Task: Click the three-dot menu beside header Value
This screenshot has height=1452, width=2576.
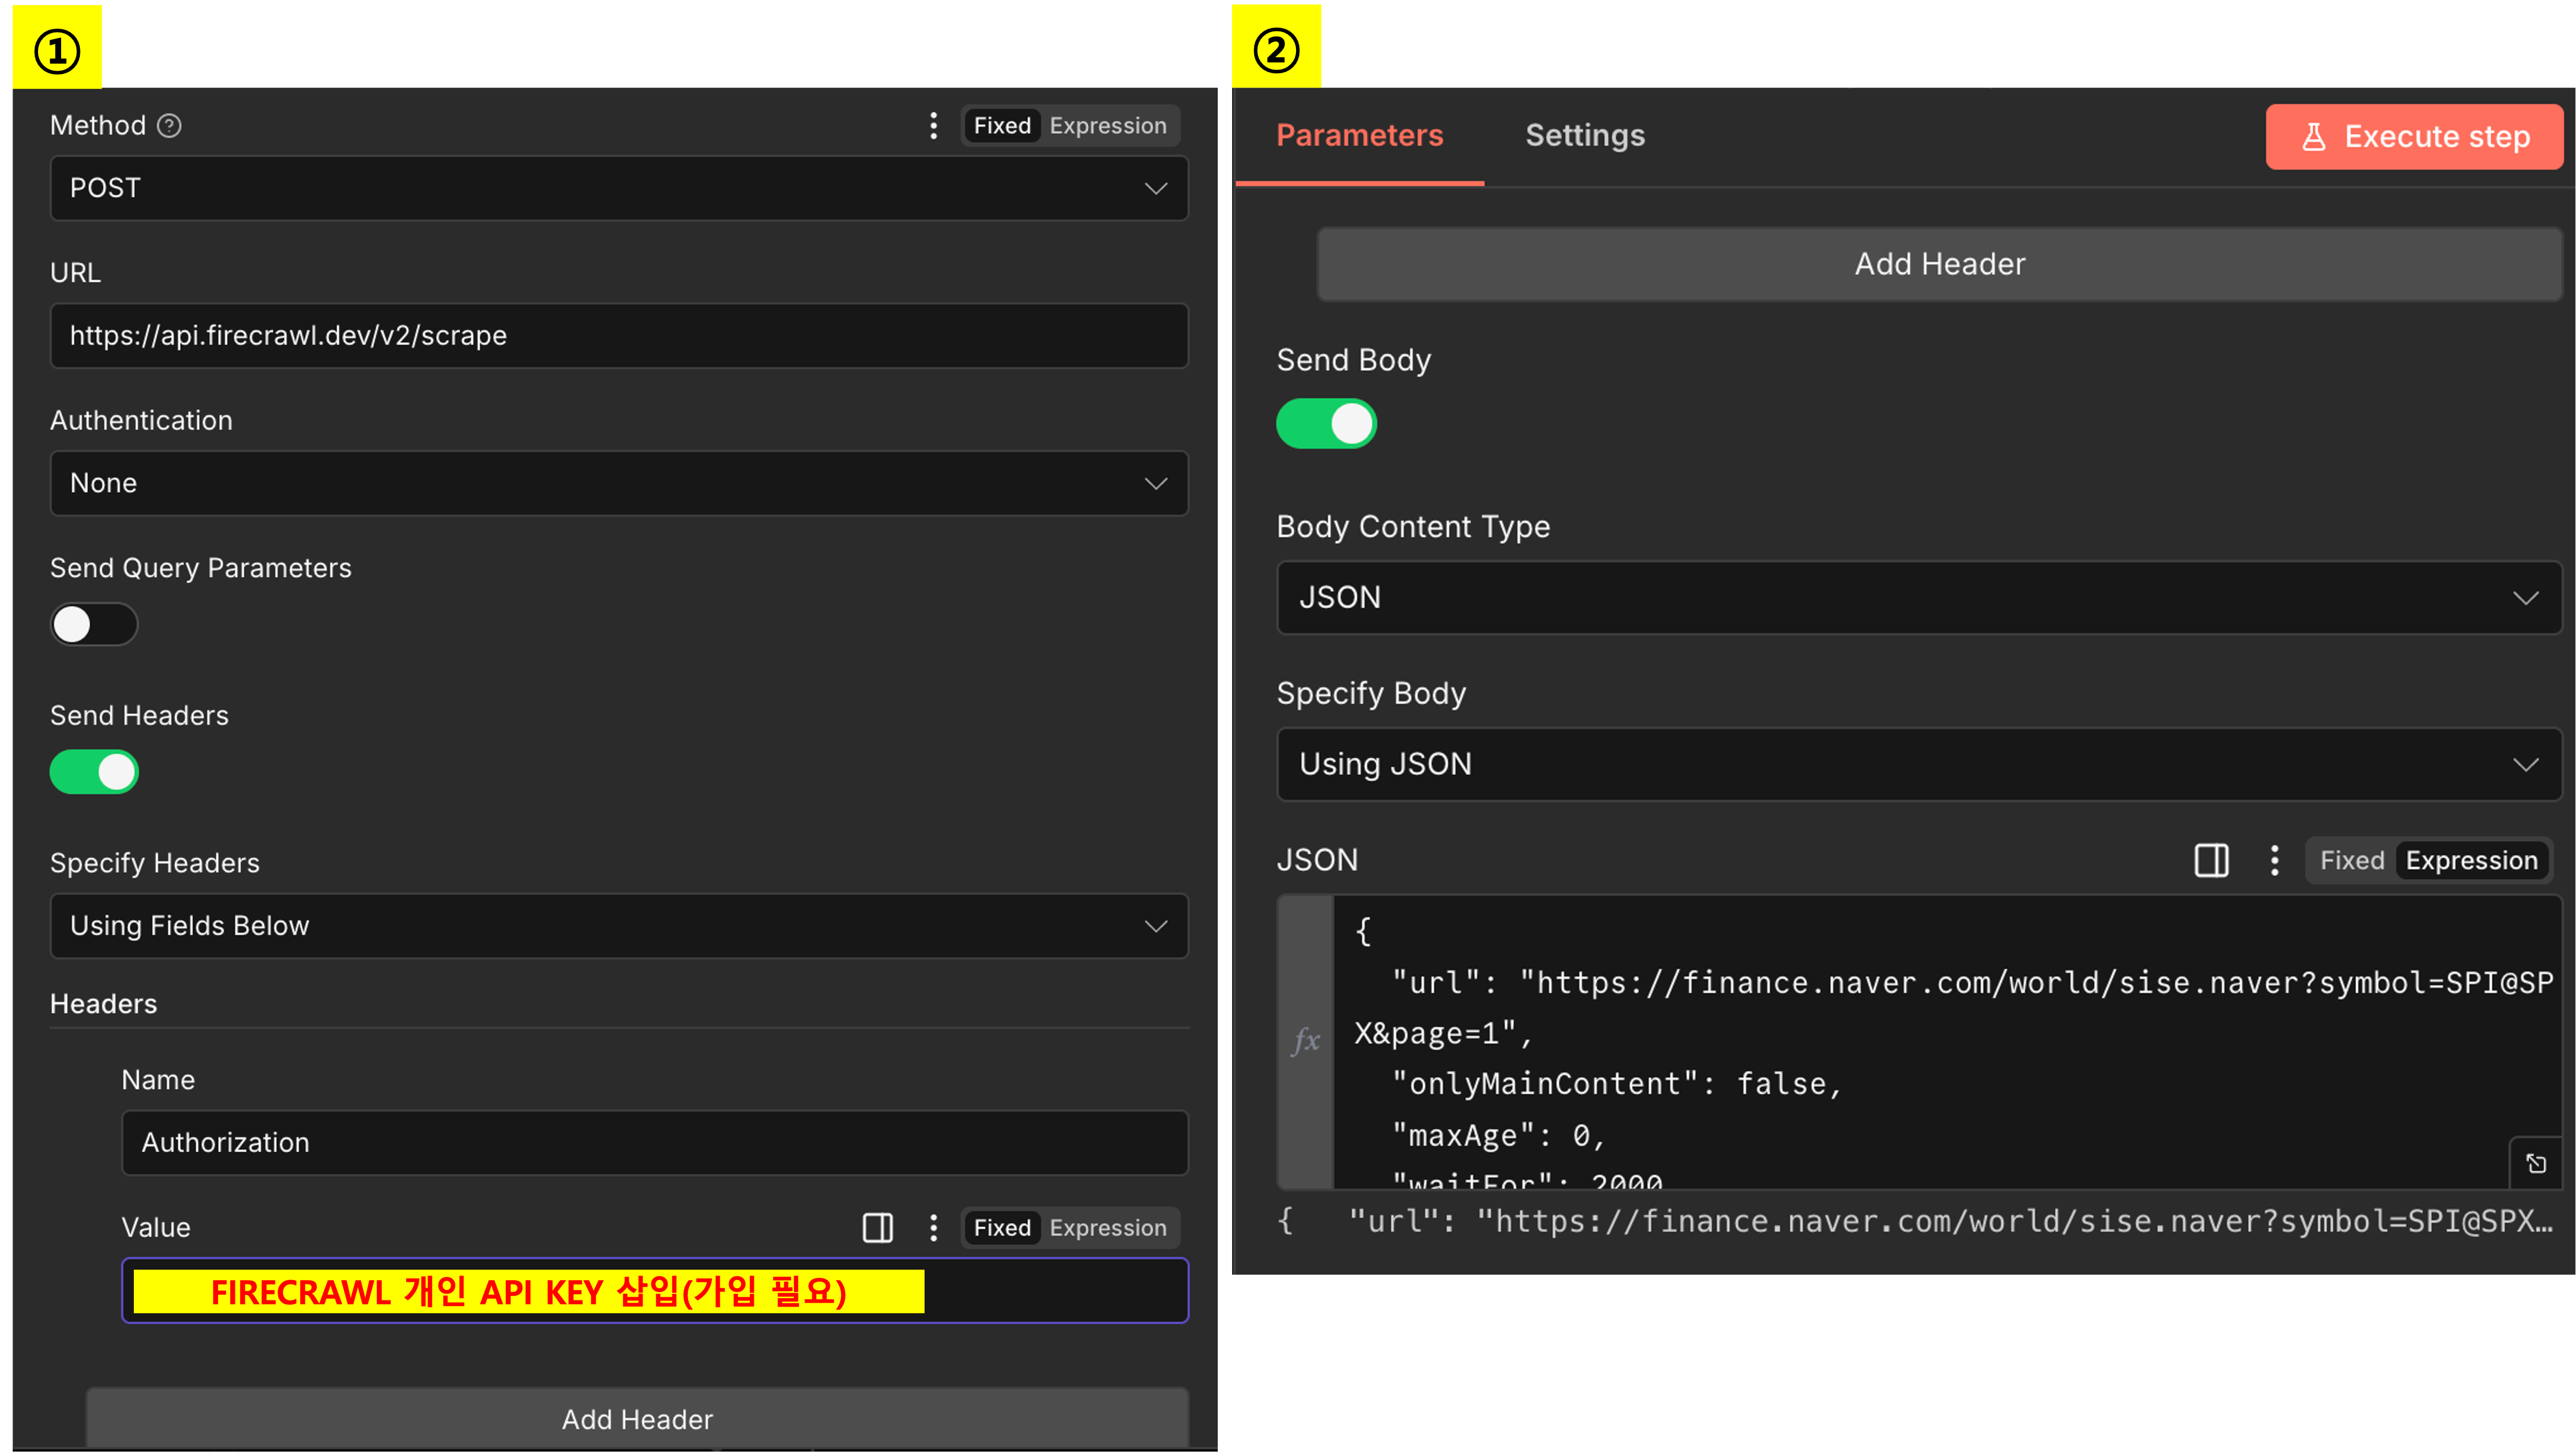Action: (x=933, y=1227)
